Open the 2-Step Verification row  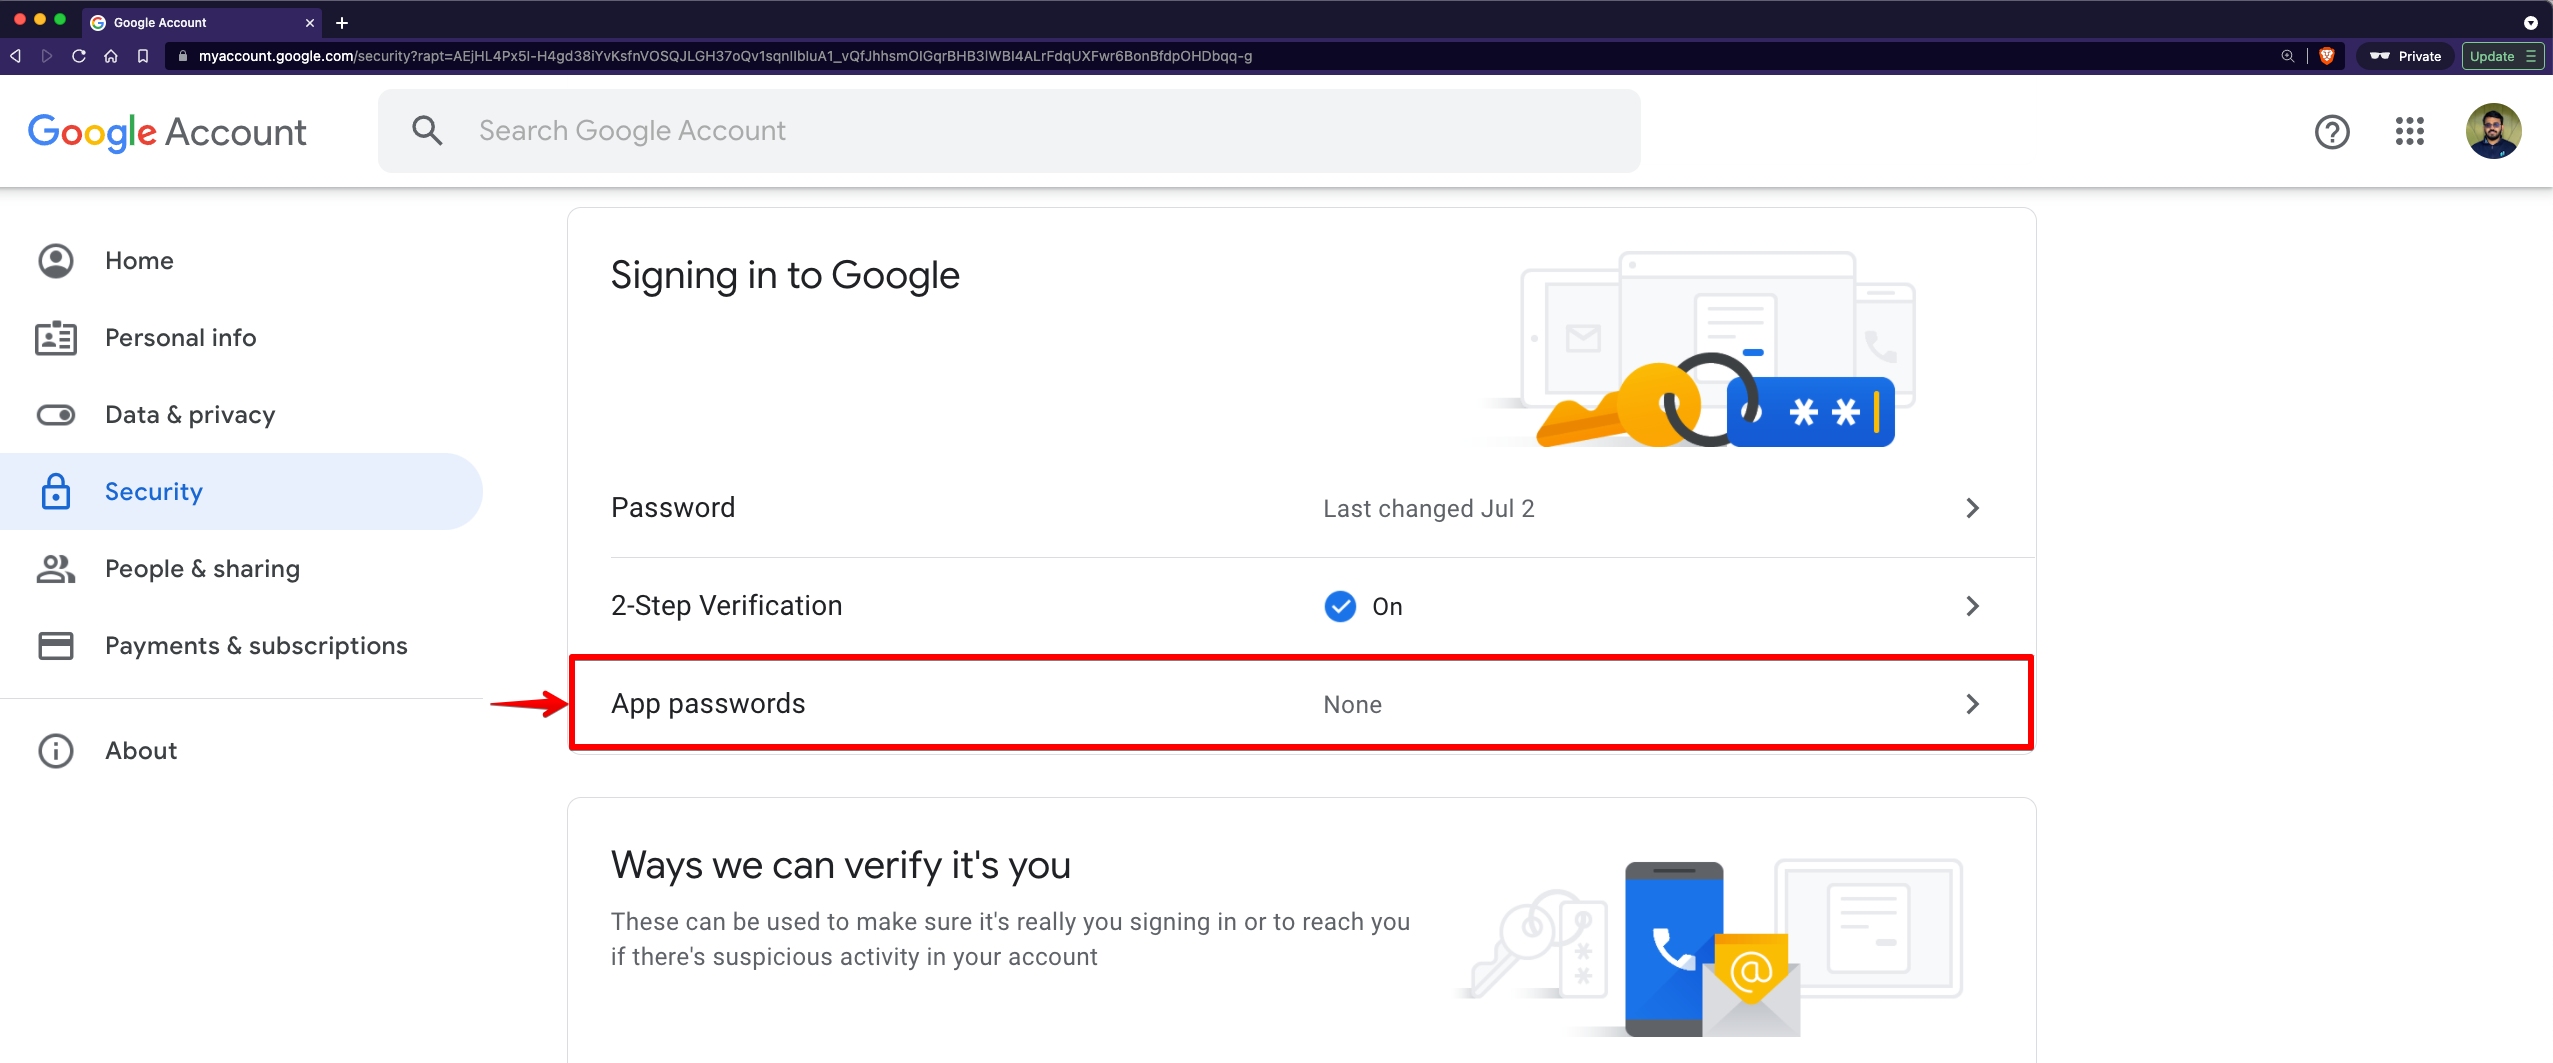[1302, 606]
